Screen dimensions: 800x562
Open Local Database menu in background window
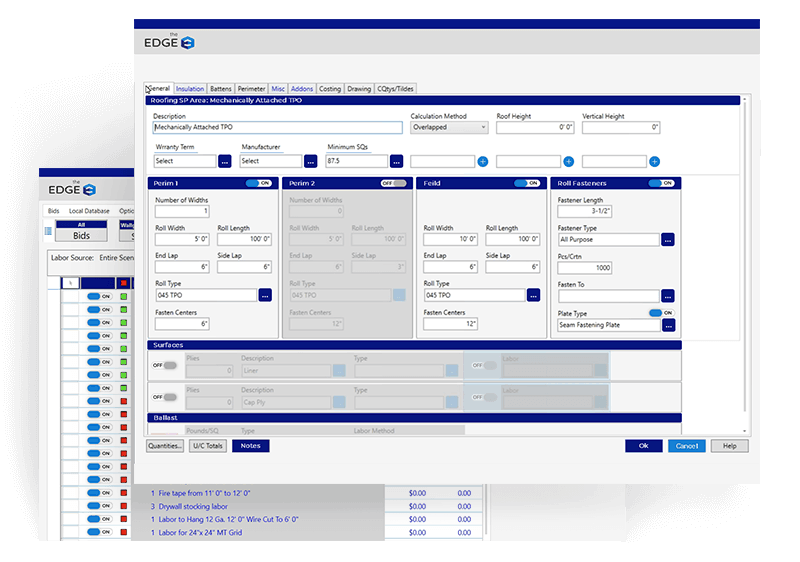[x=89, y=211]
